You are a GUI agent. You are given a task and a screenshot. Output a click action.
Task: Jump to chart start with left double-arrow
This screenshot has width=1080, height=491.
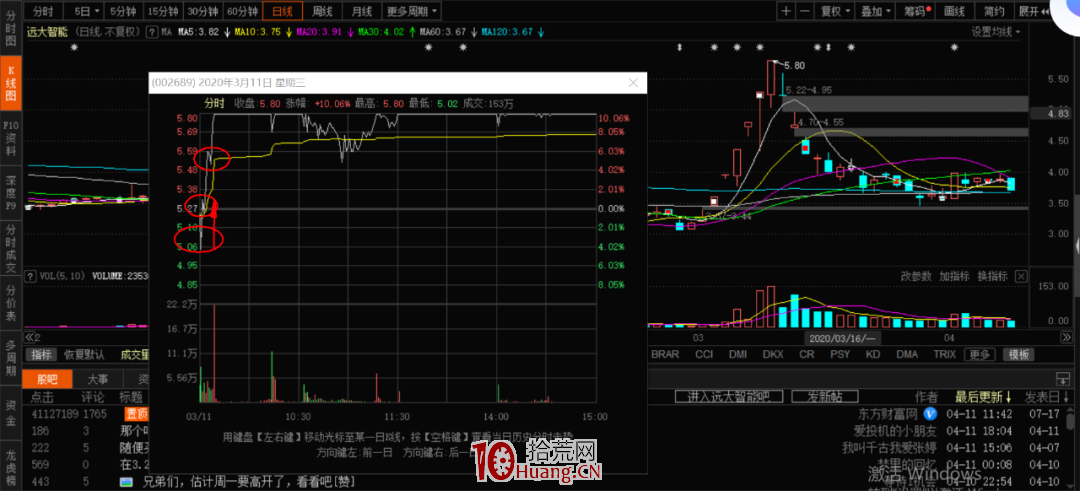(x=30, y=337)
